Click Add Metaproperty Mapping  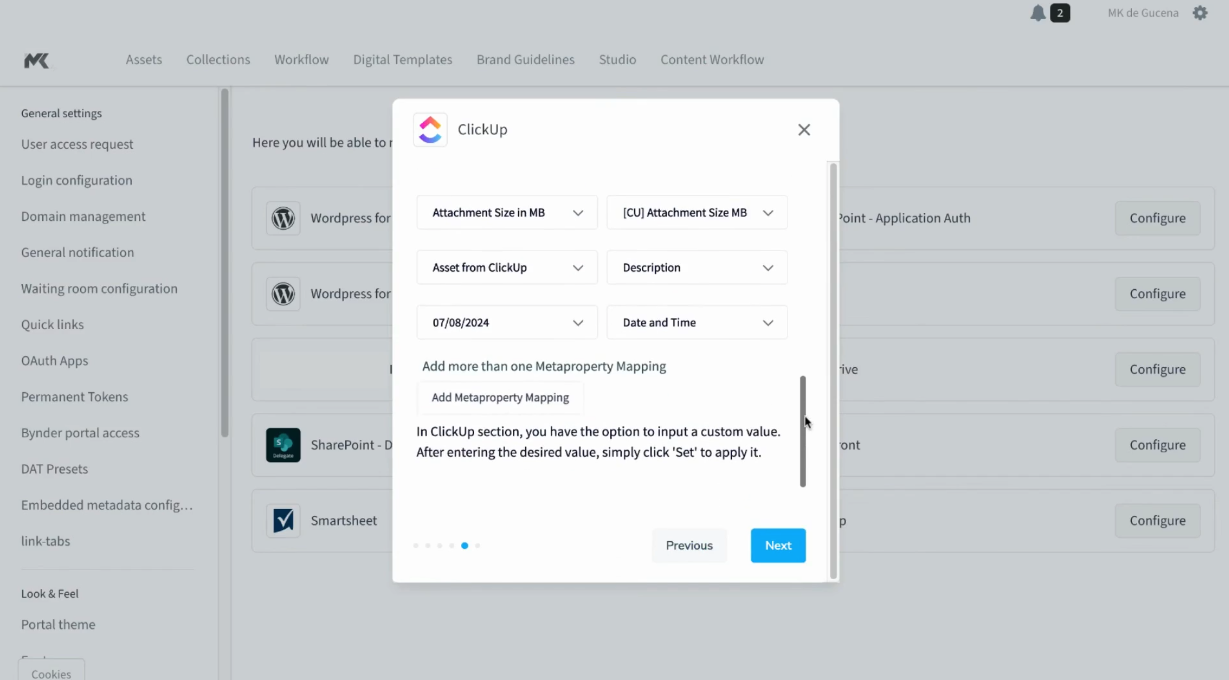(x=500, y=397)
